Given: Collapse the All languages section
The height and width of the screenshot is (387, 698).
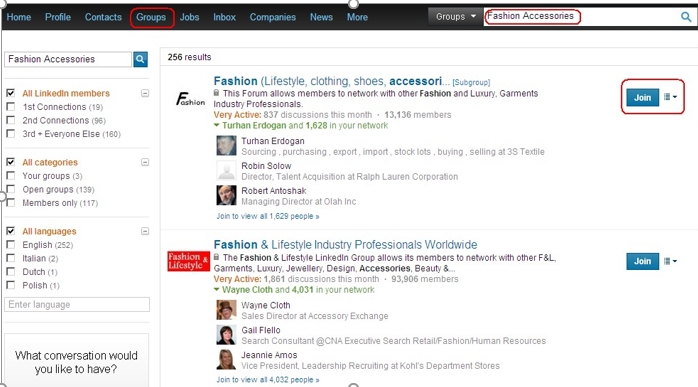Looking at the screenshot, I should pos(145,231).
